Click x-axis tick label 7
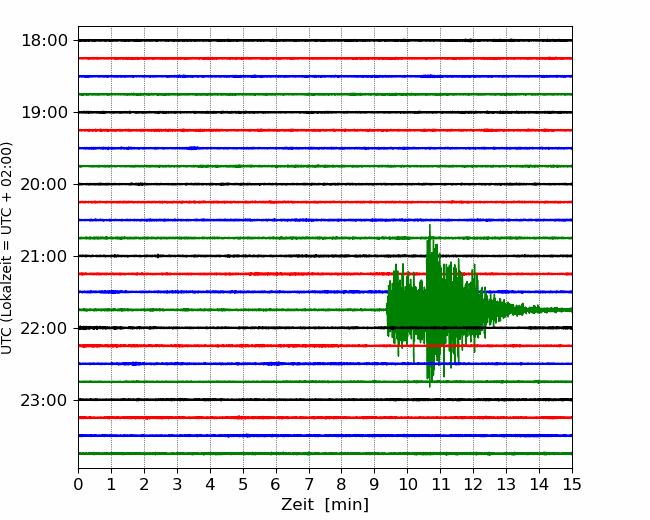The image size is (650, 520). (x=309, y=484)
